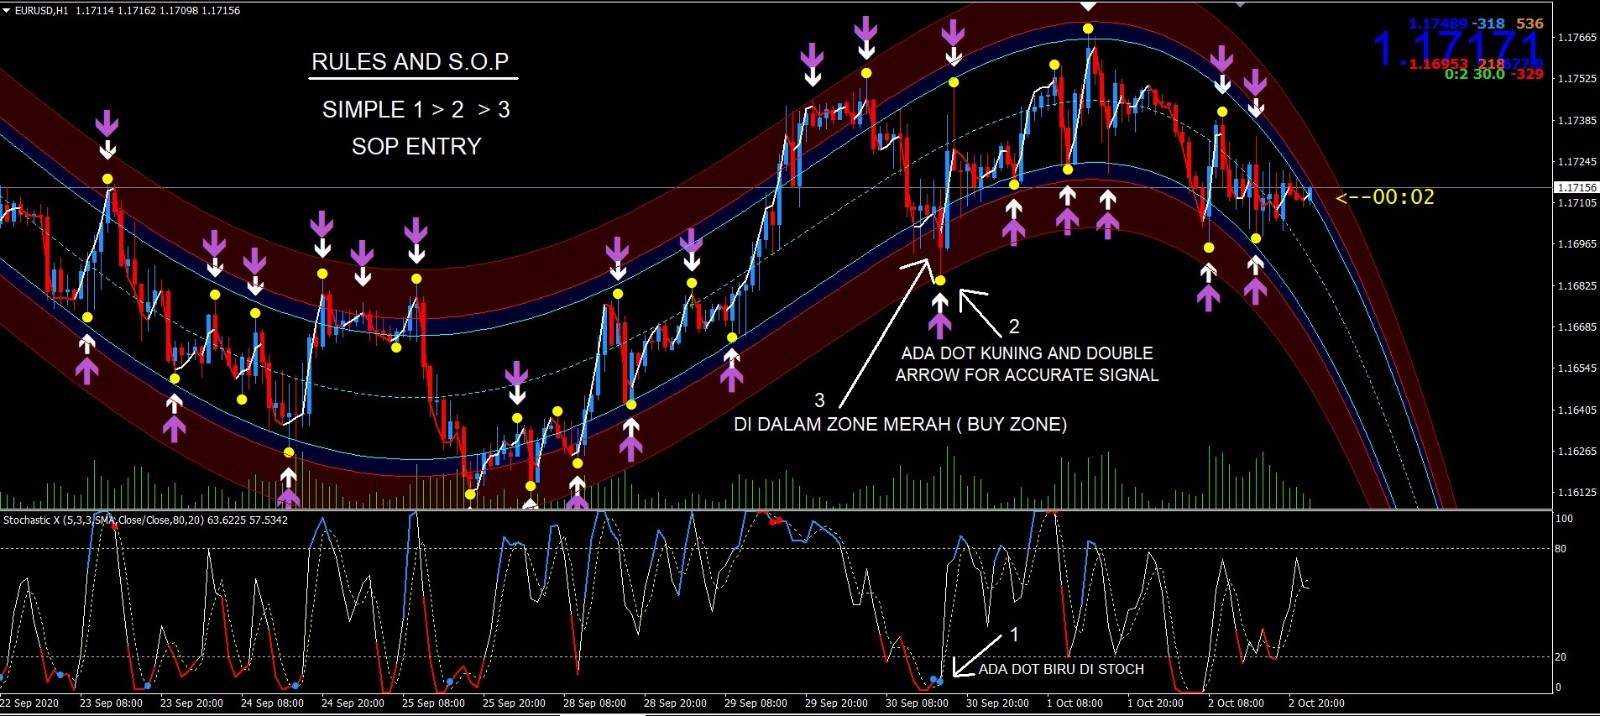Select the 'RULES AND S.O.P' label
This screenshot has width=1600, height=716.
(x=410, y=62)
